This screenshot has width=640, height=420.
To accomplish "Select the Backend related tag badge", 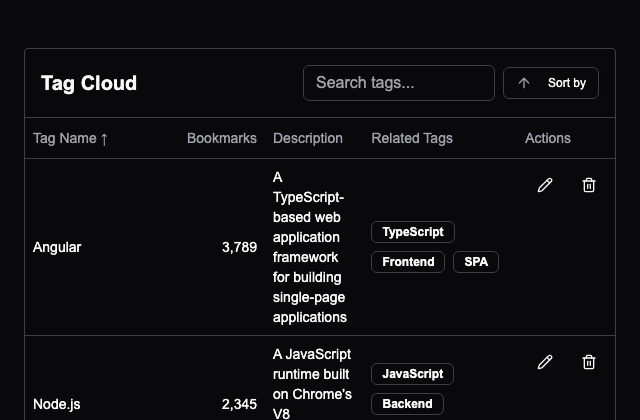I will tap(407, 404).
